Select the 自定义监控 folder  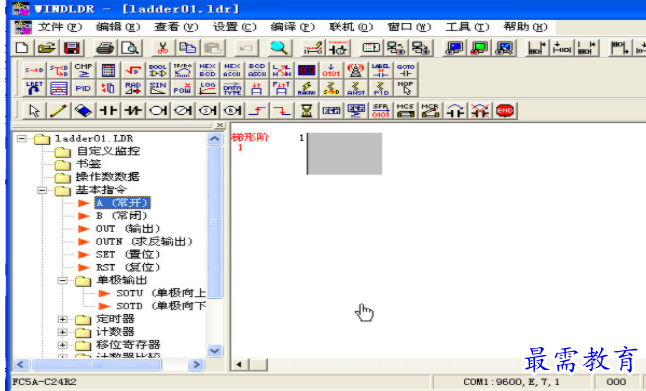108,151
